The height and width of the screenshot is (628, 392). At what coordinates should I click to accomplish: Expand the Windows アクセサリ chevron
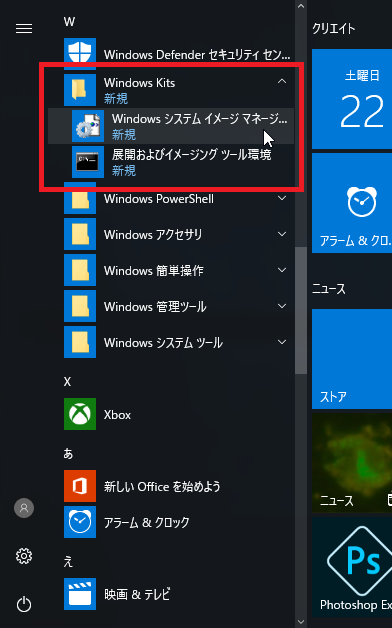282,234
